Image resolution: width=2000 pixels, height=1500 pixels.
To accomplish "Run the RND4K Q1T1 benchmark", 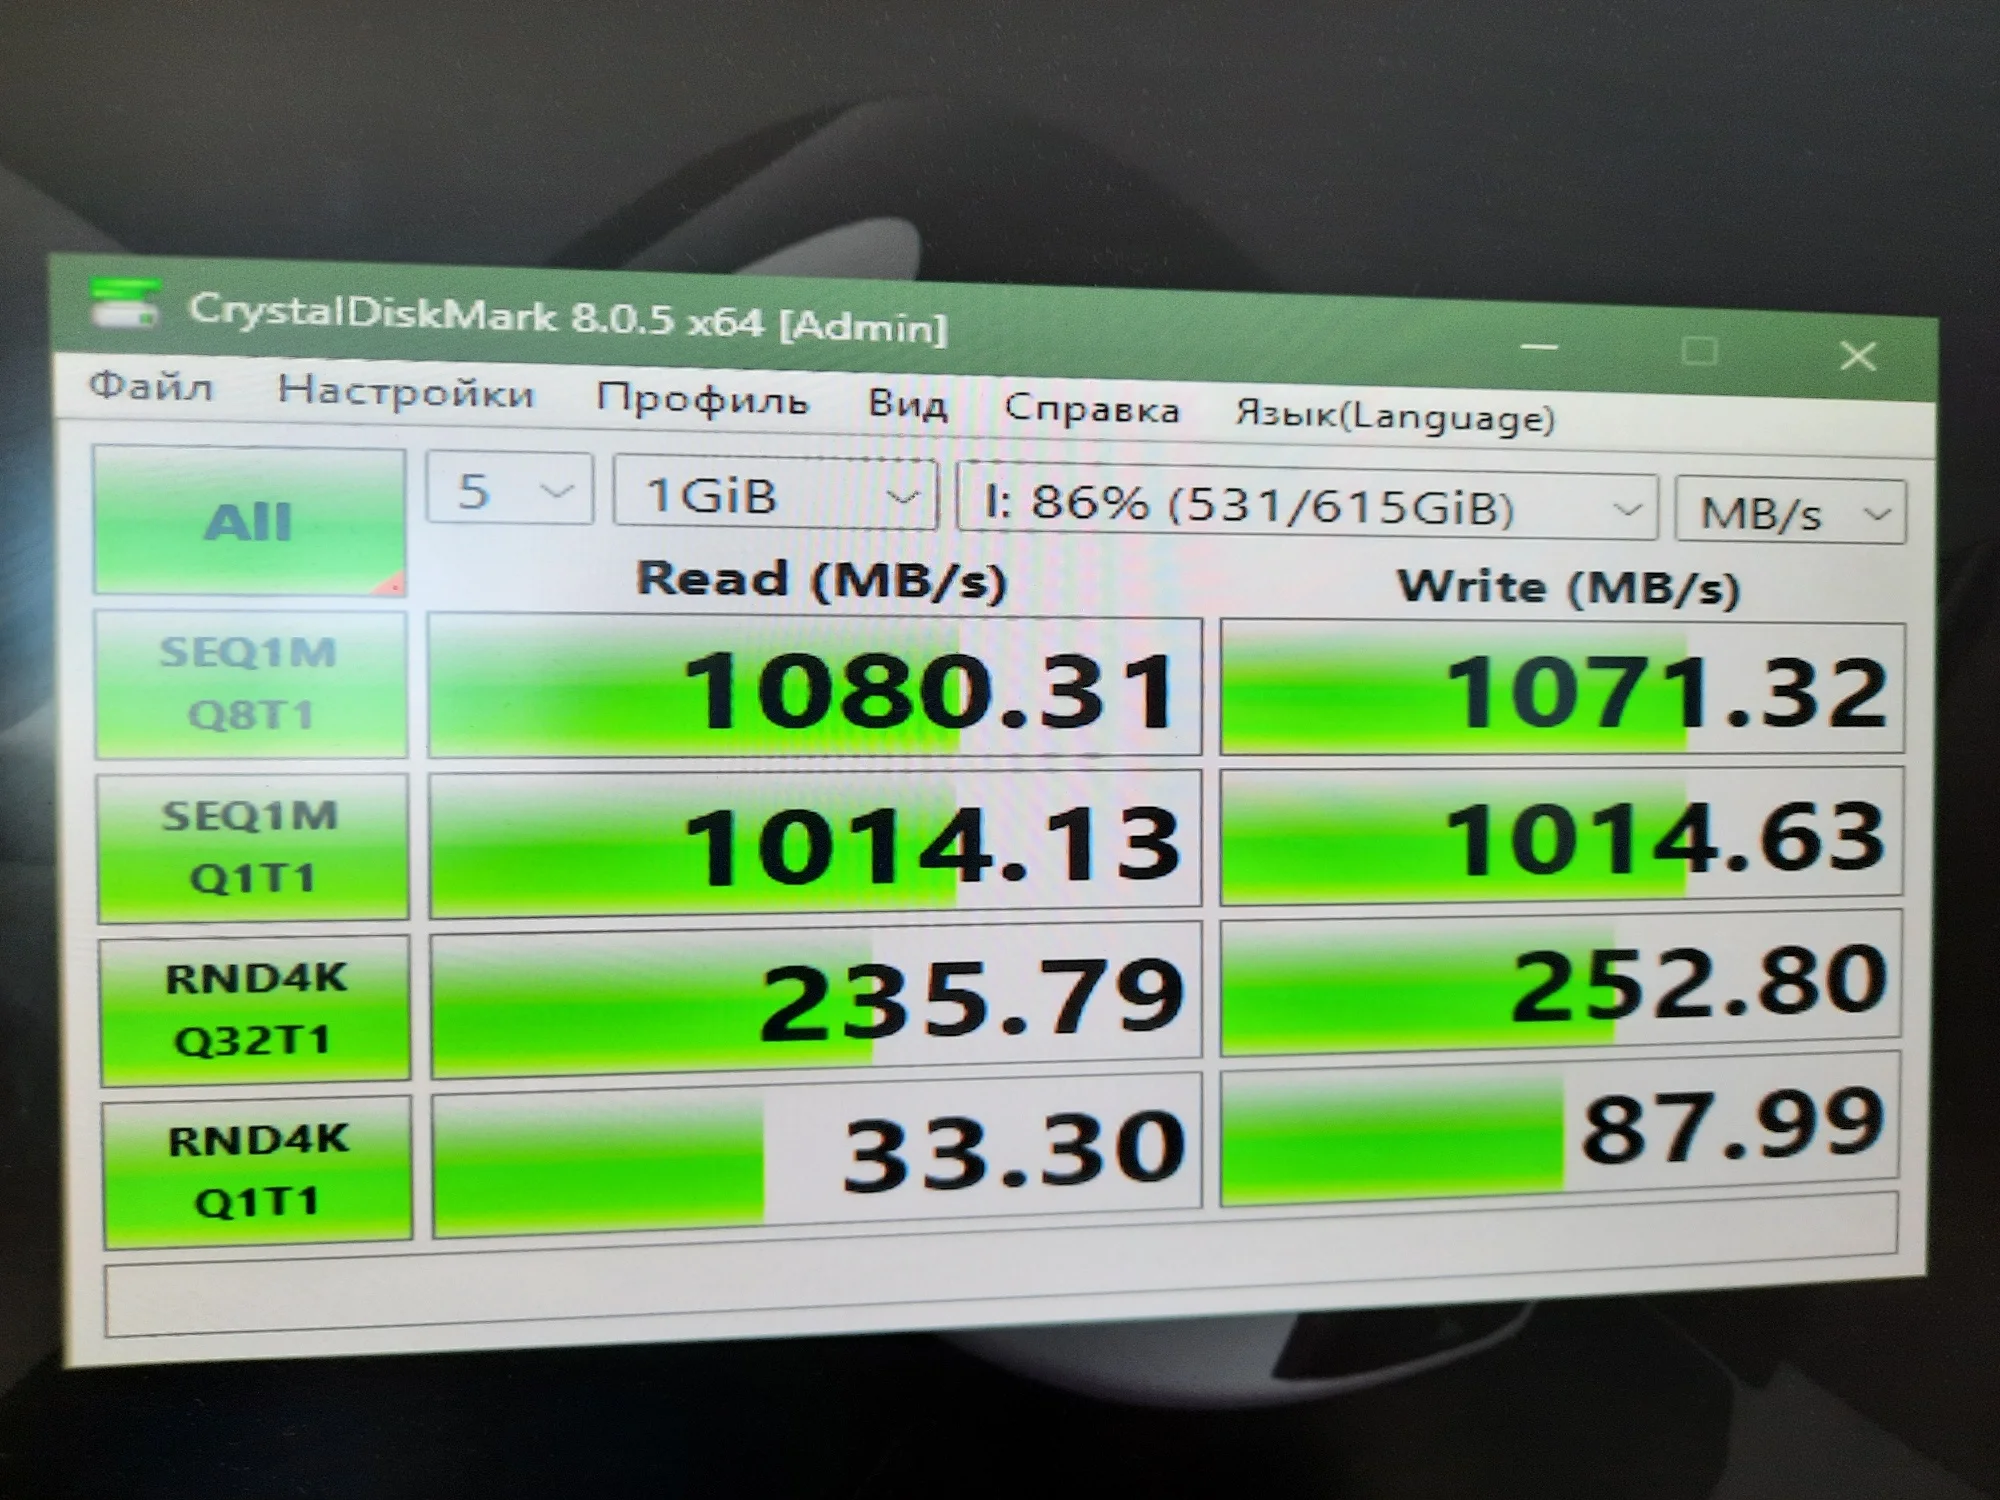I will tap(257, 1170).
